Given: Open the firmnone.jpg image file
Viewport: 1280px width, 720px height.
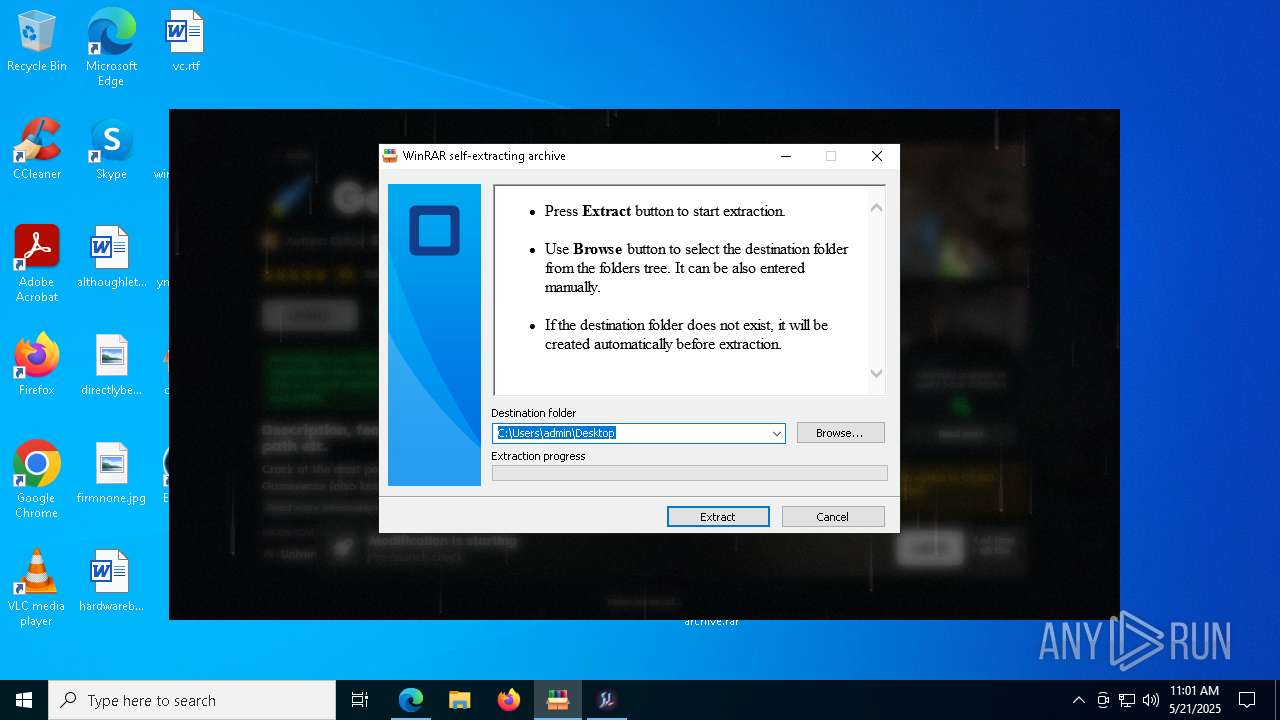Looking at the screenshot, I should (111, 474).
